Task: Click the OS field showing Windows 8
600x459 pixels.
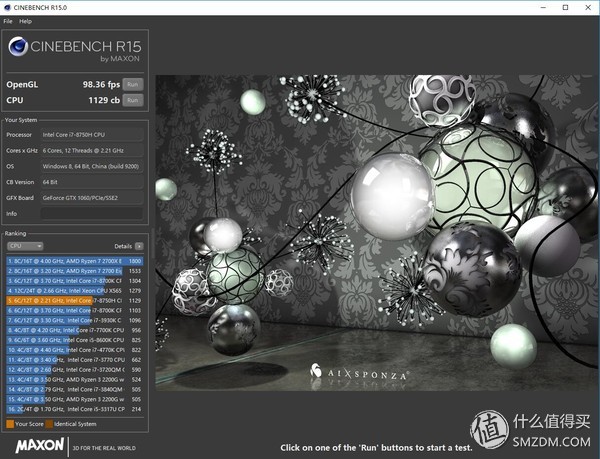Action: pyautogui.click(x=92, y=166)
